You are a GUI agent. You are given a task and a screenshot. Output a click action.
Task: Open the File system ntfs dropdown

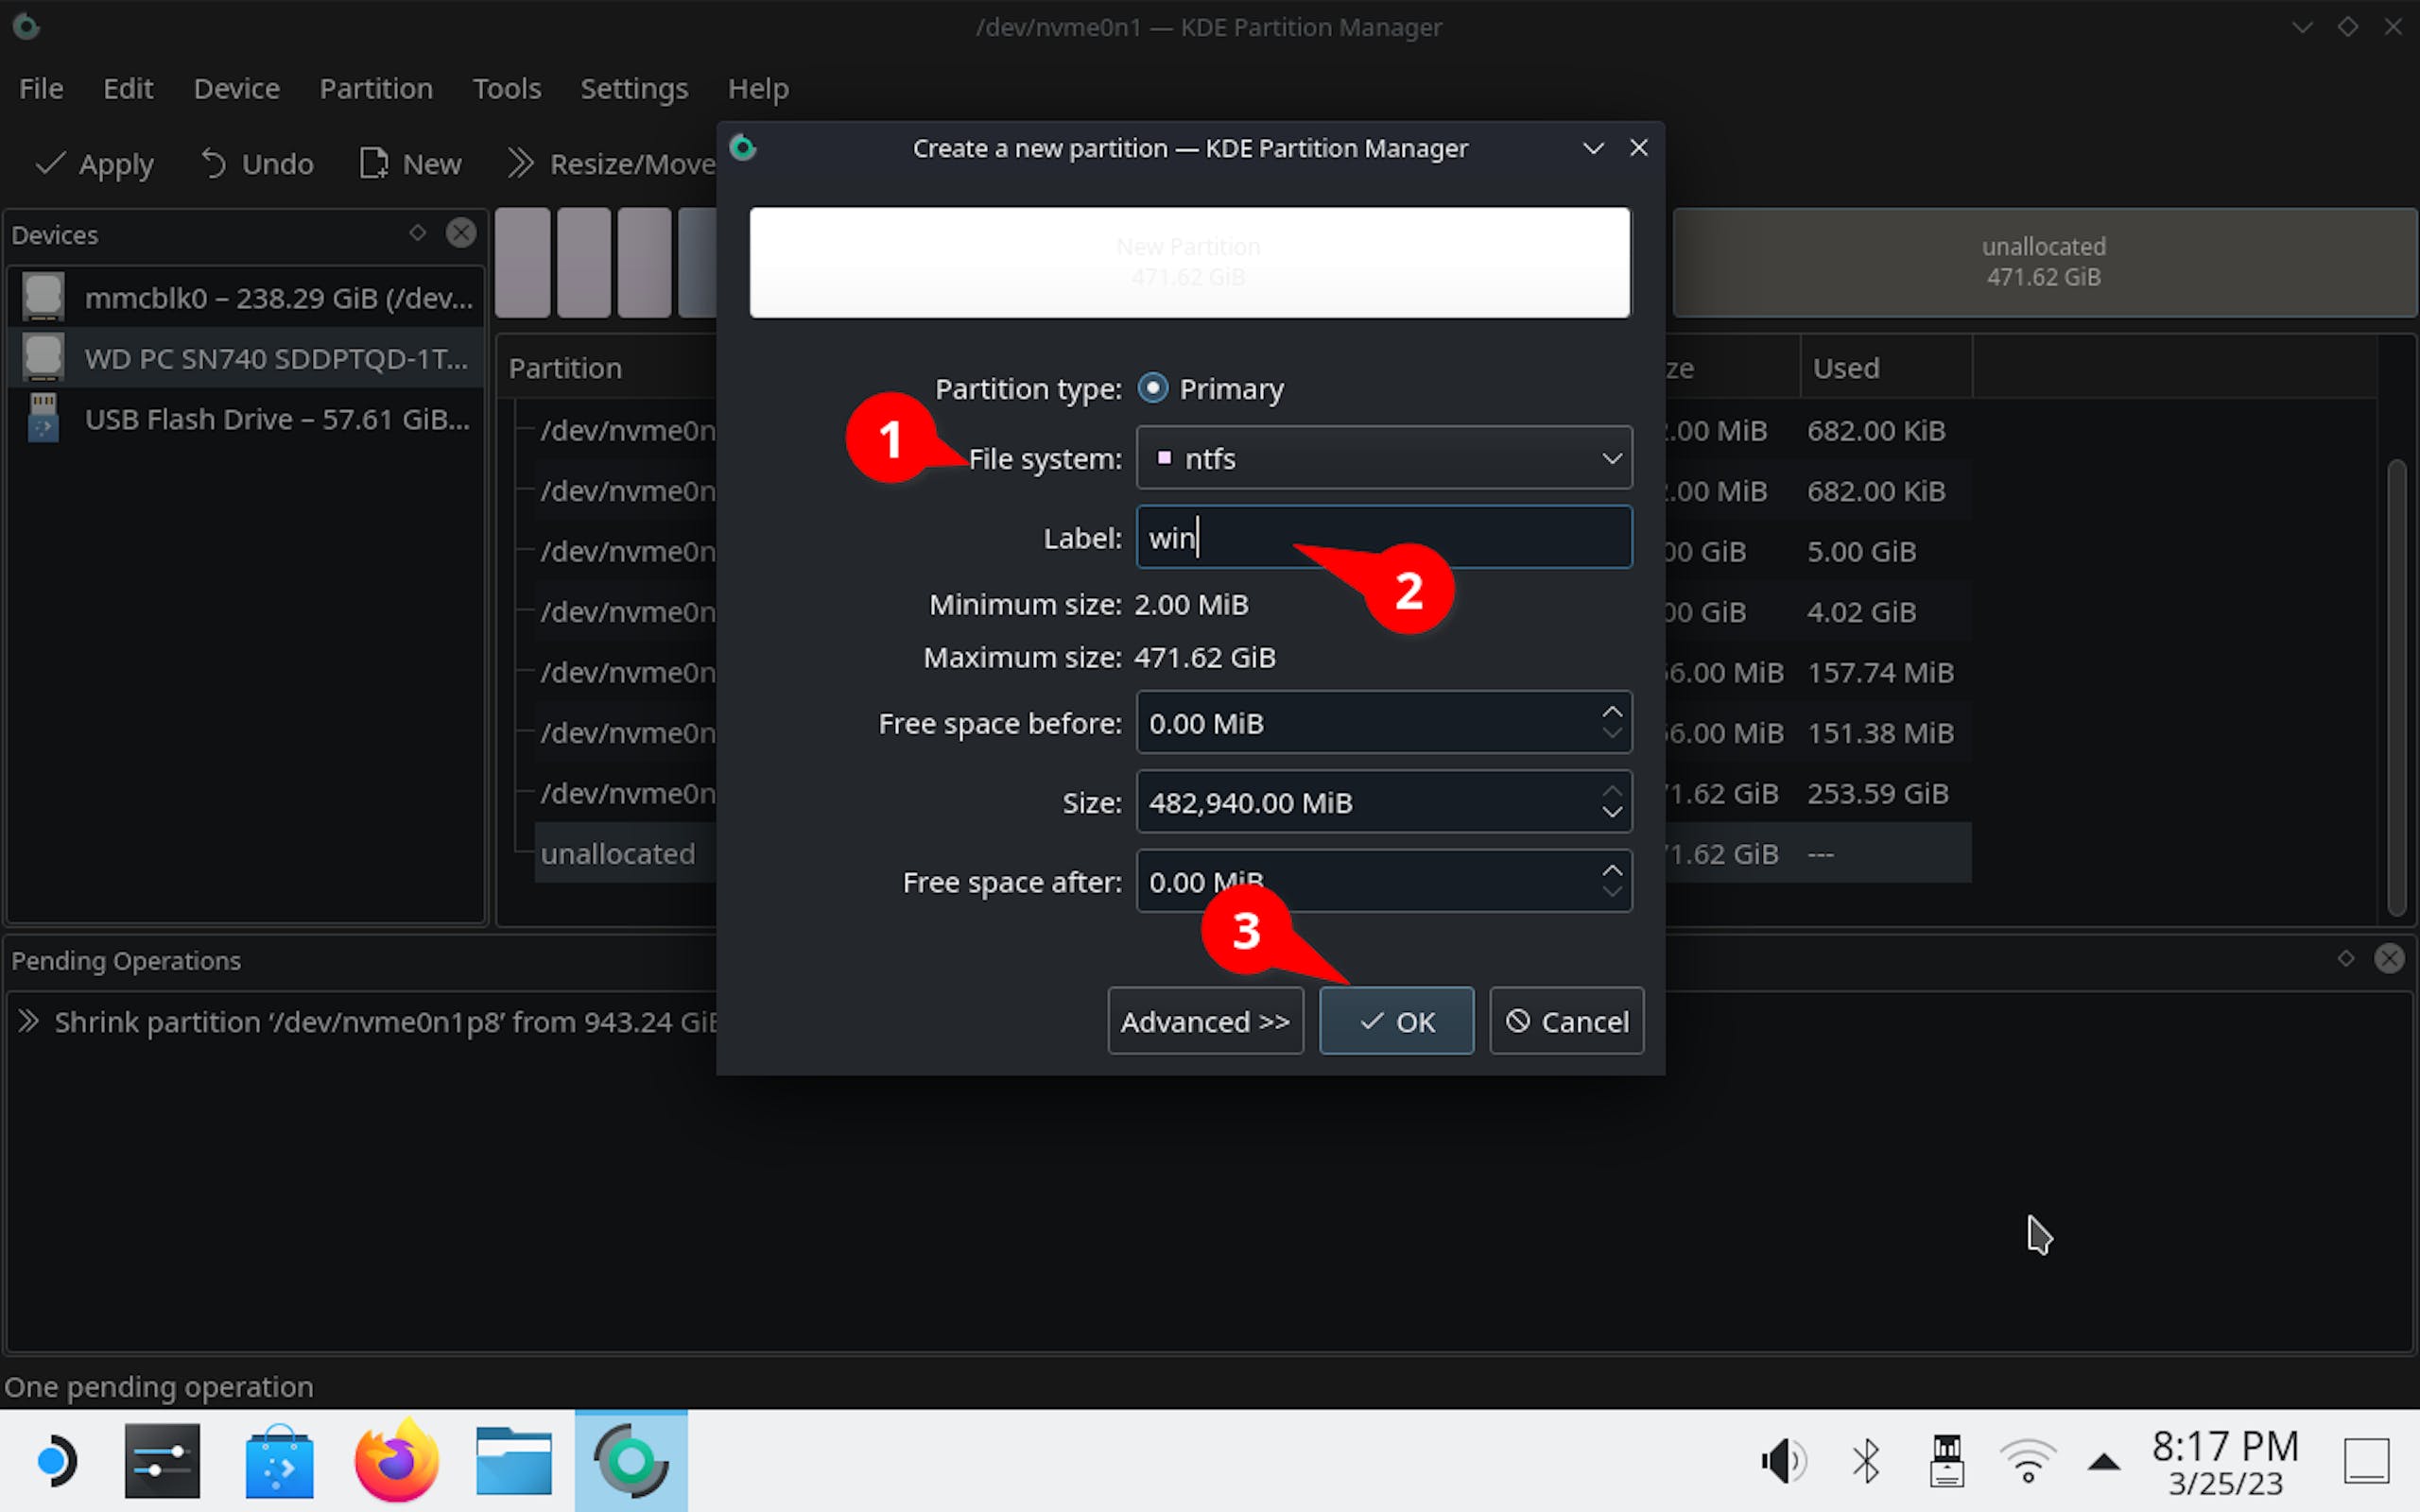coord(1384,458)
